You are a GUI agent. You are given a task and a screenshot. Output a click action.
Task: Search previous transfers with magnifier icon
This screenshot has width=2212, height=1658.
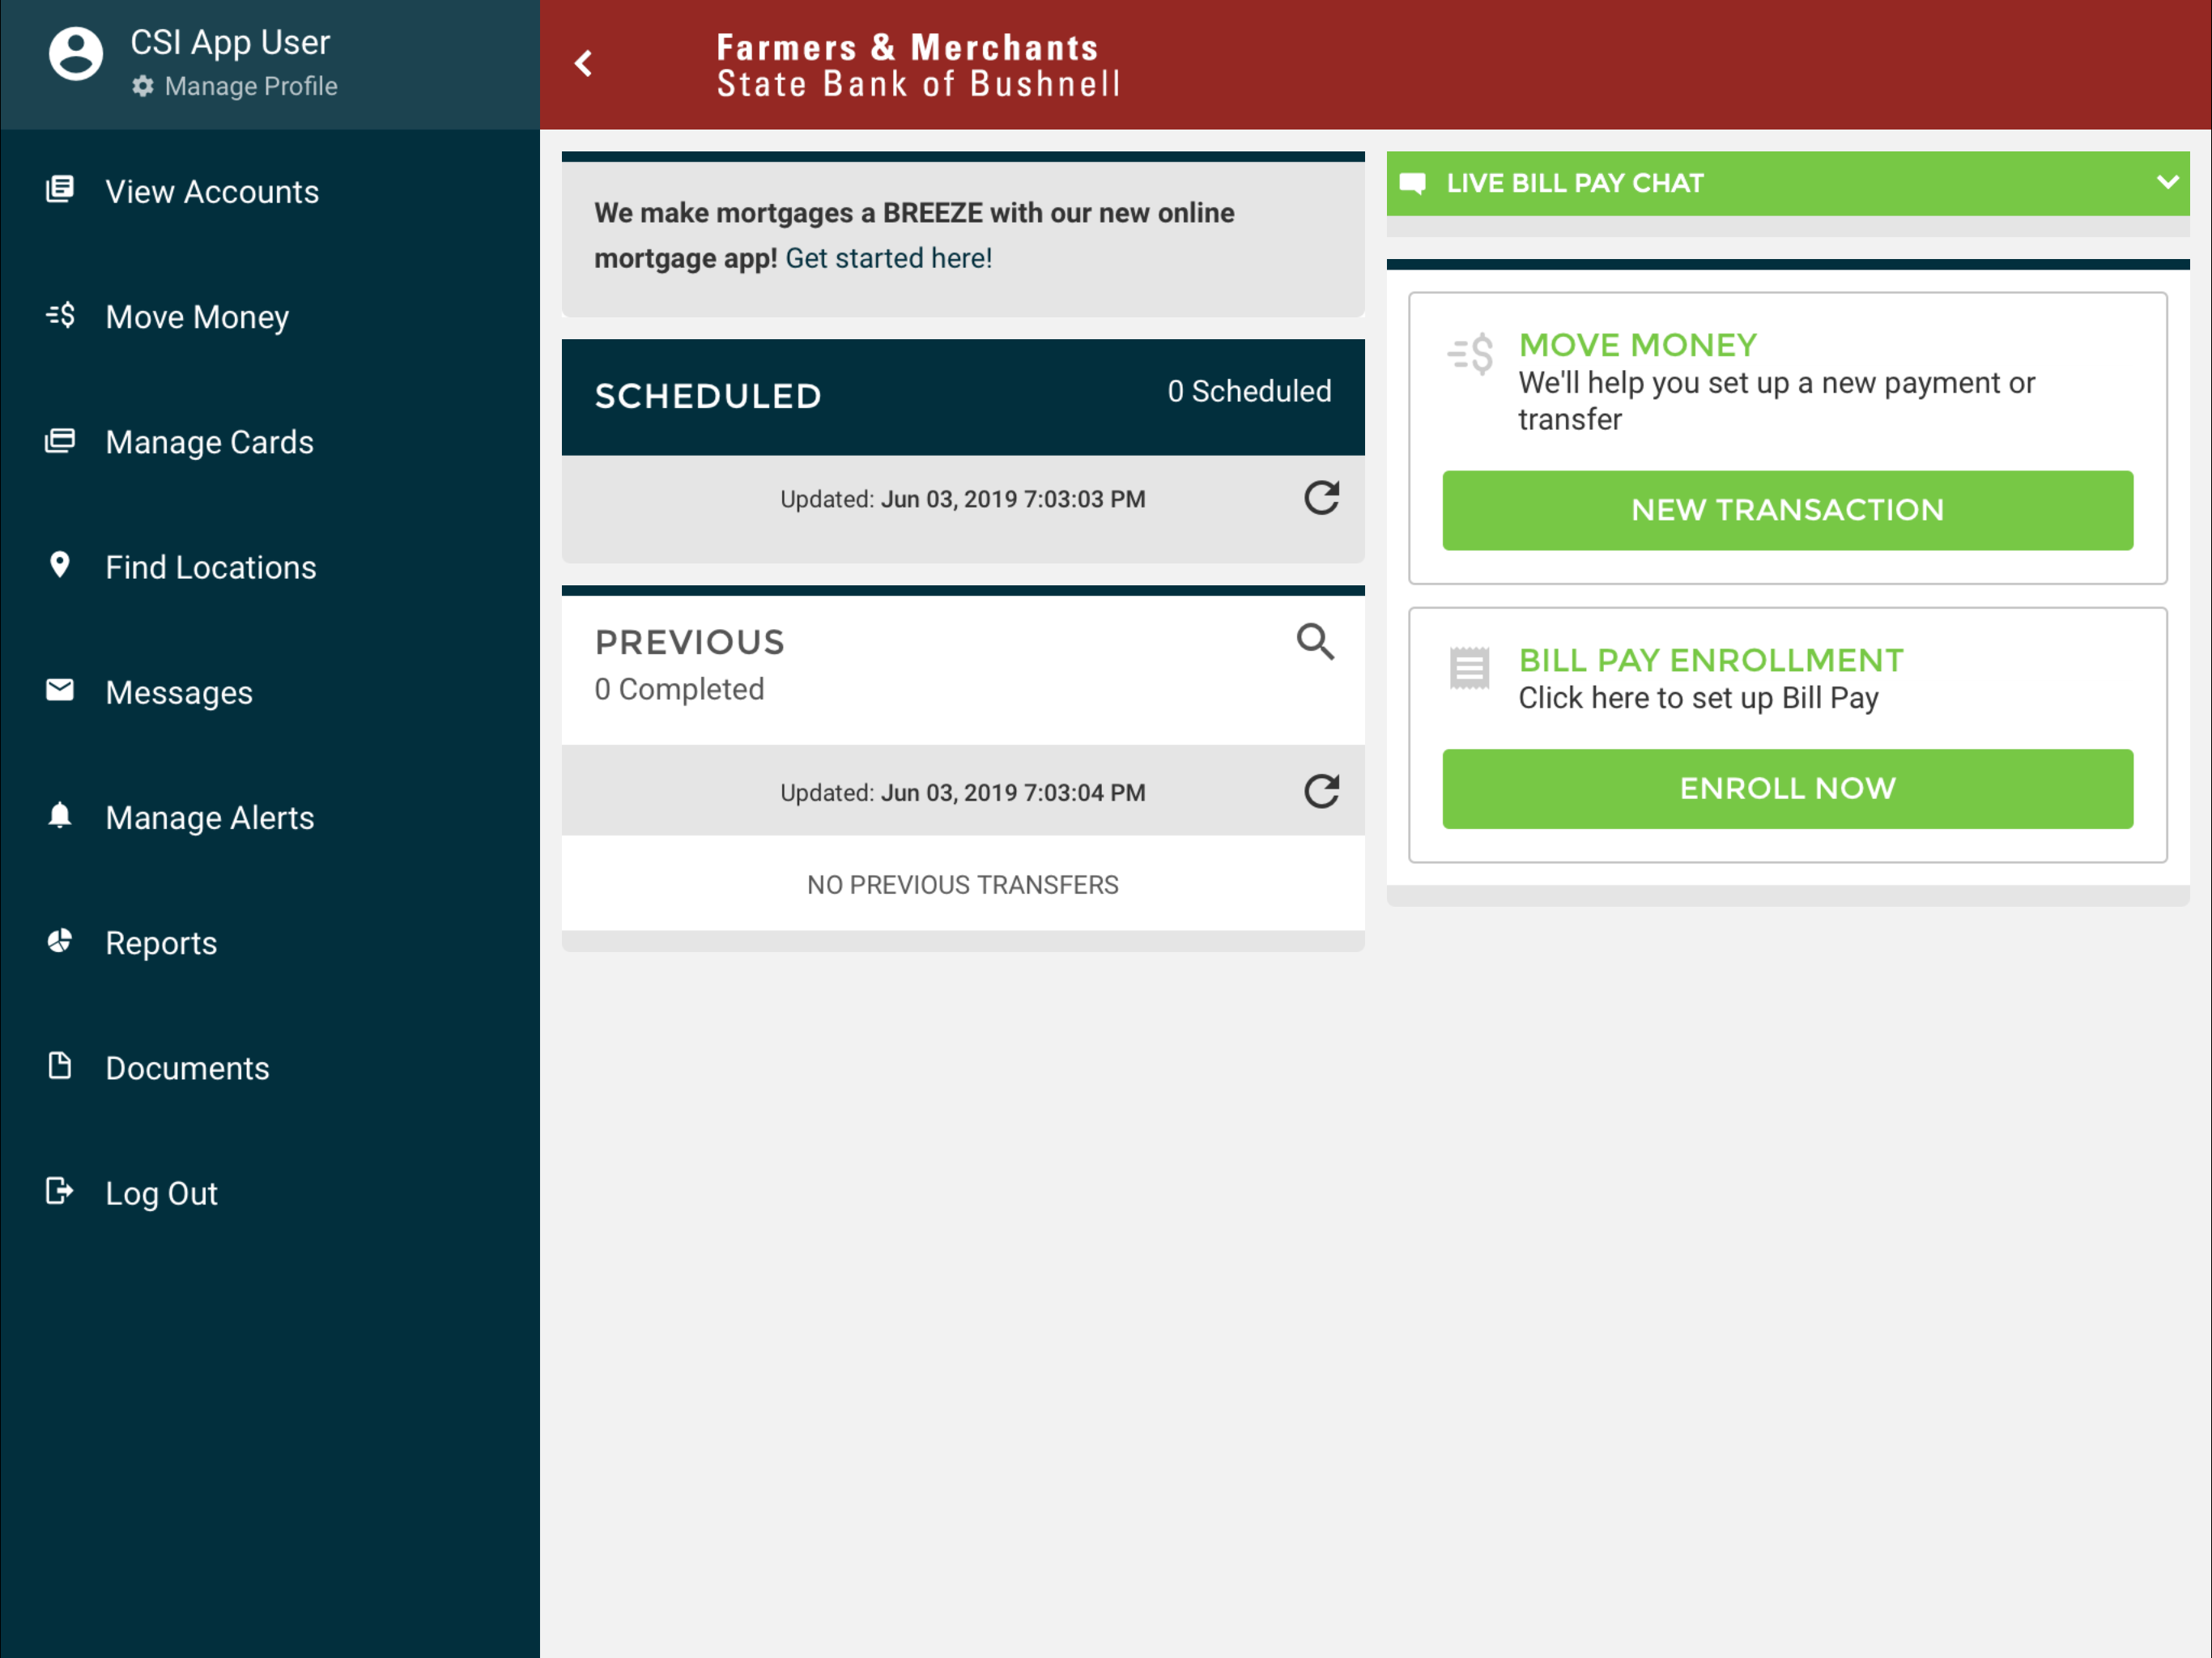click(x=1315, y=641)
